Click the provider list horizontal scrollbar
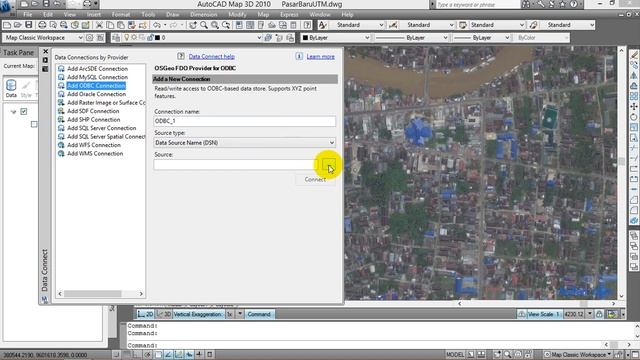The image size is (640, 360). tap(93, 294)
